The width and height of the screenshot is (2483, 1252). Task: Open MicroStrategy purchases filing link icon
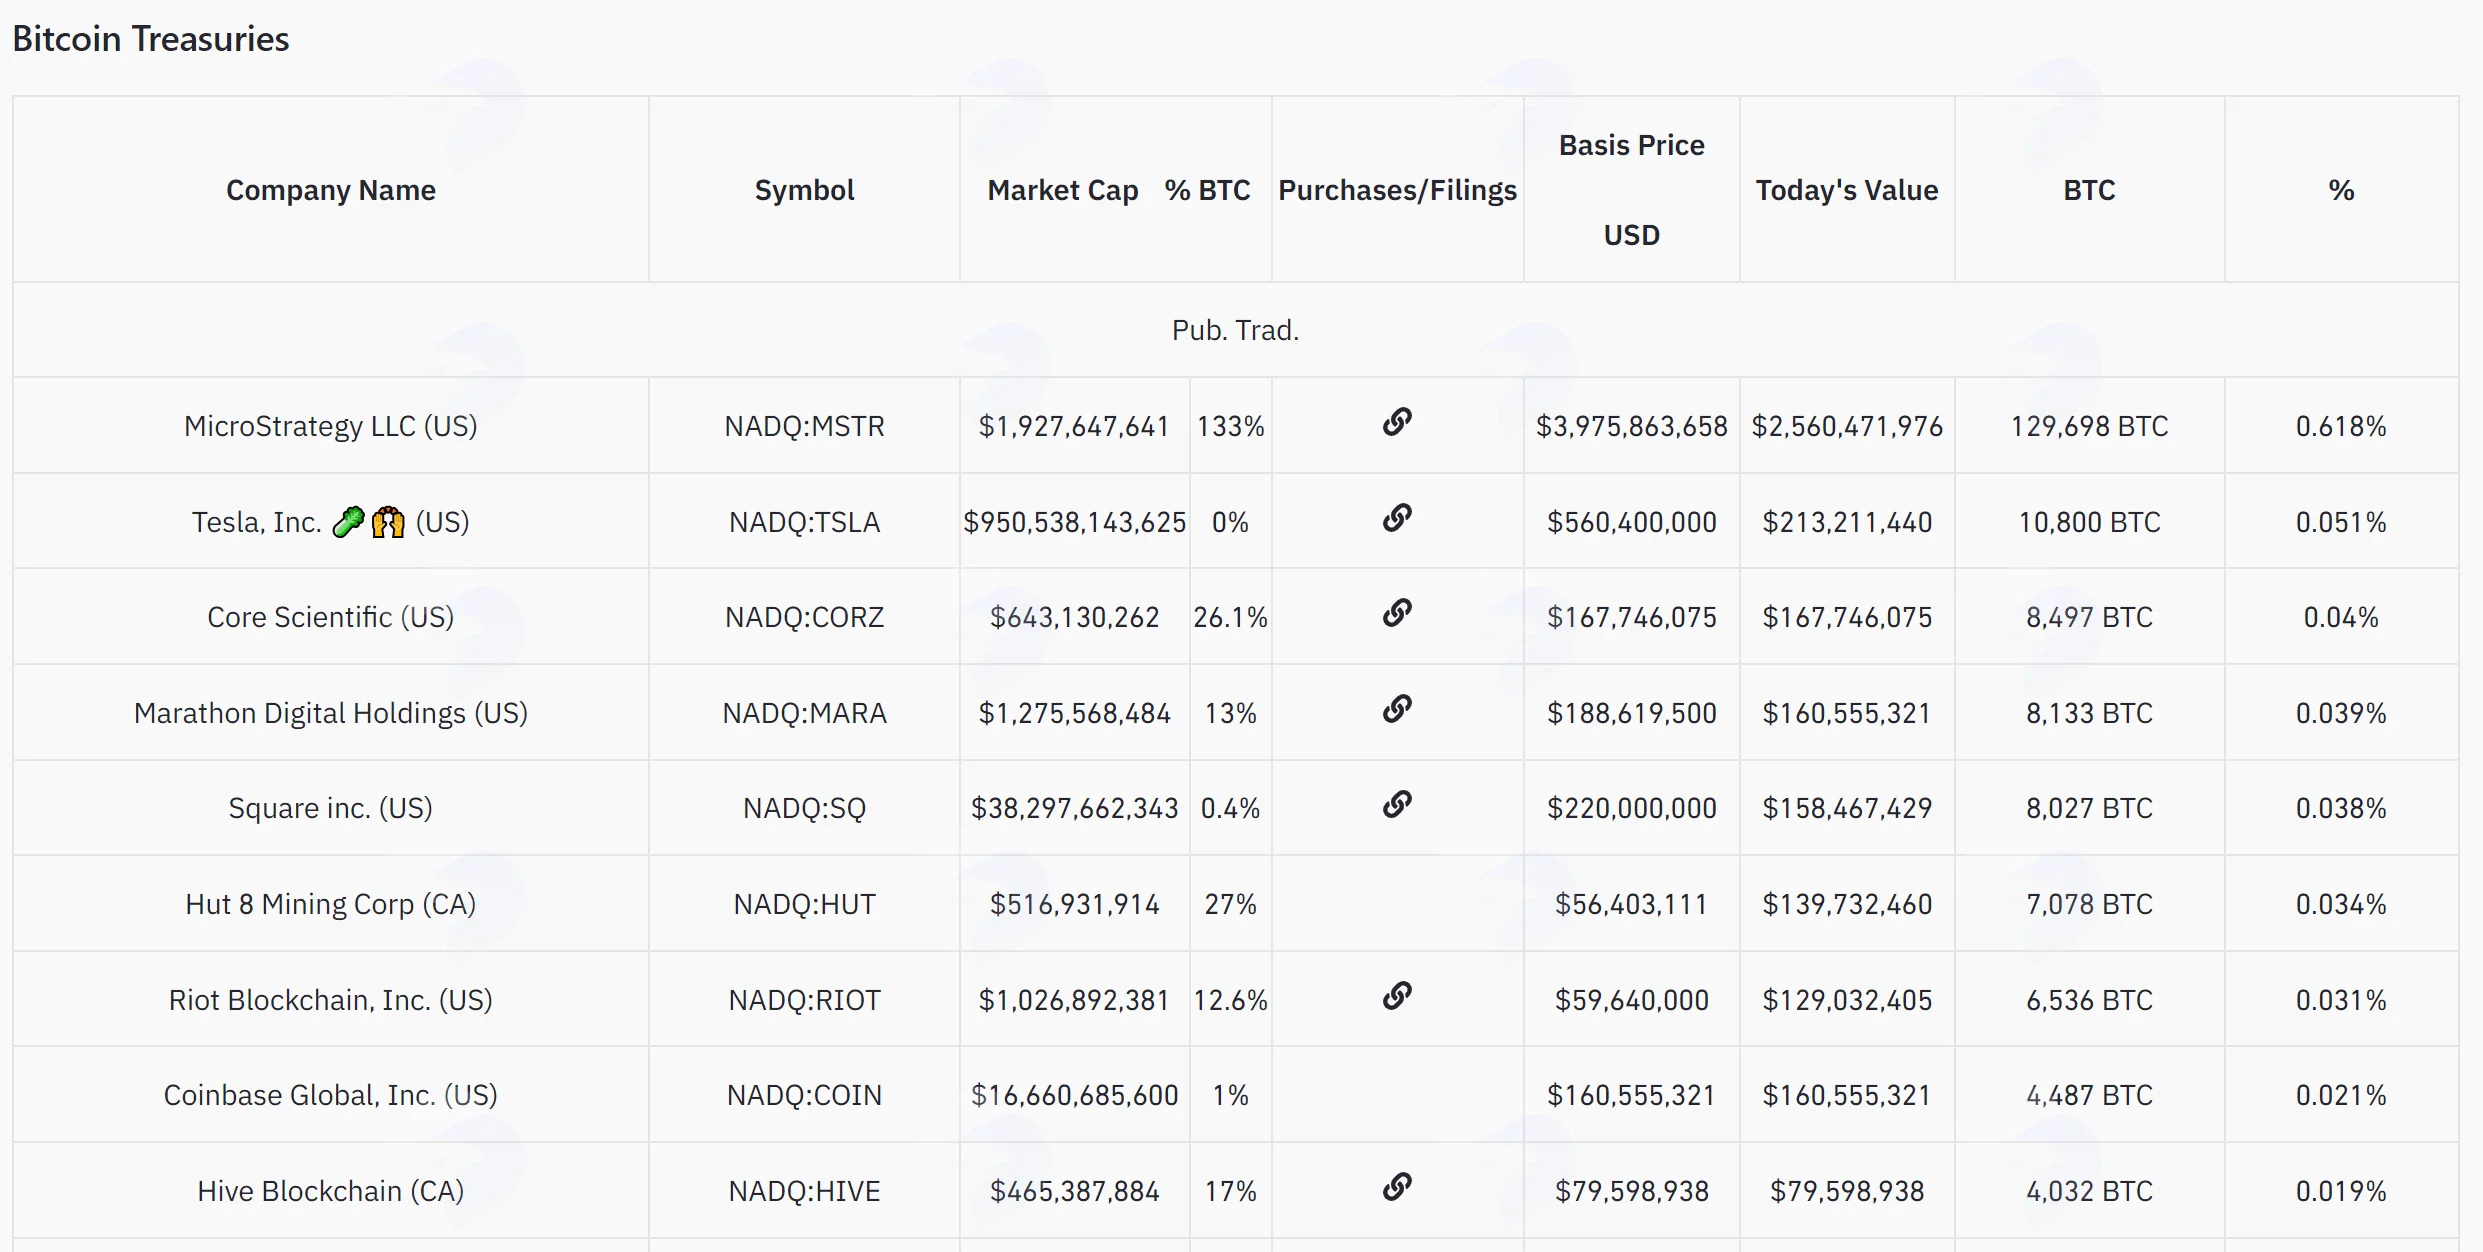1397,422
